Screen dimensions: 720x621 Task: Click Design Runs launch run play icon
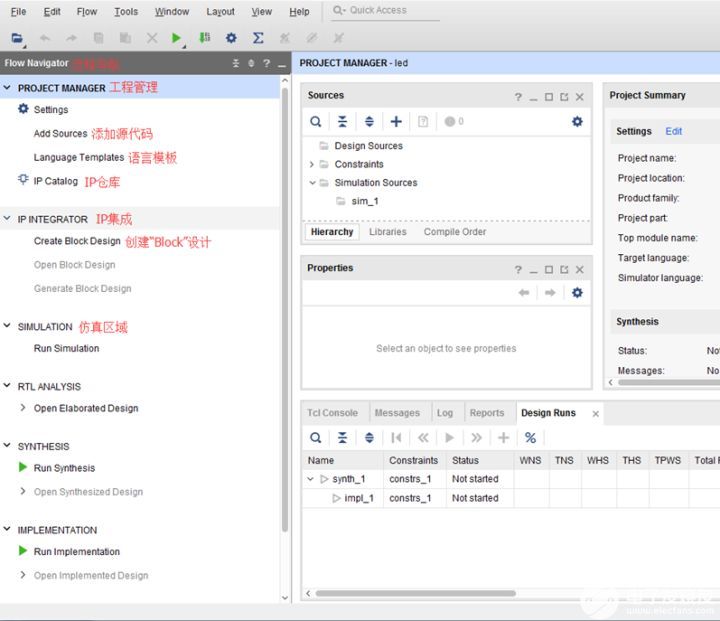point(450,438)
